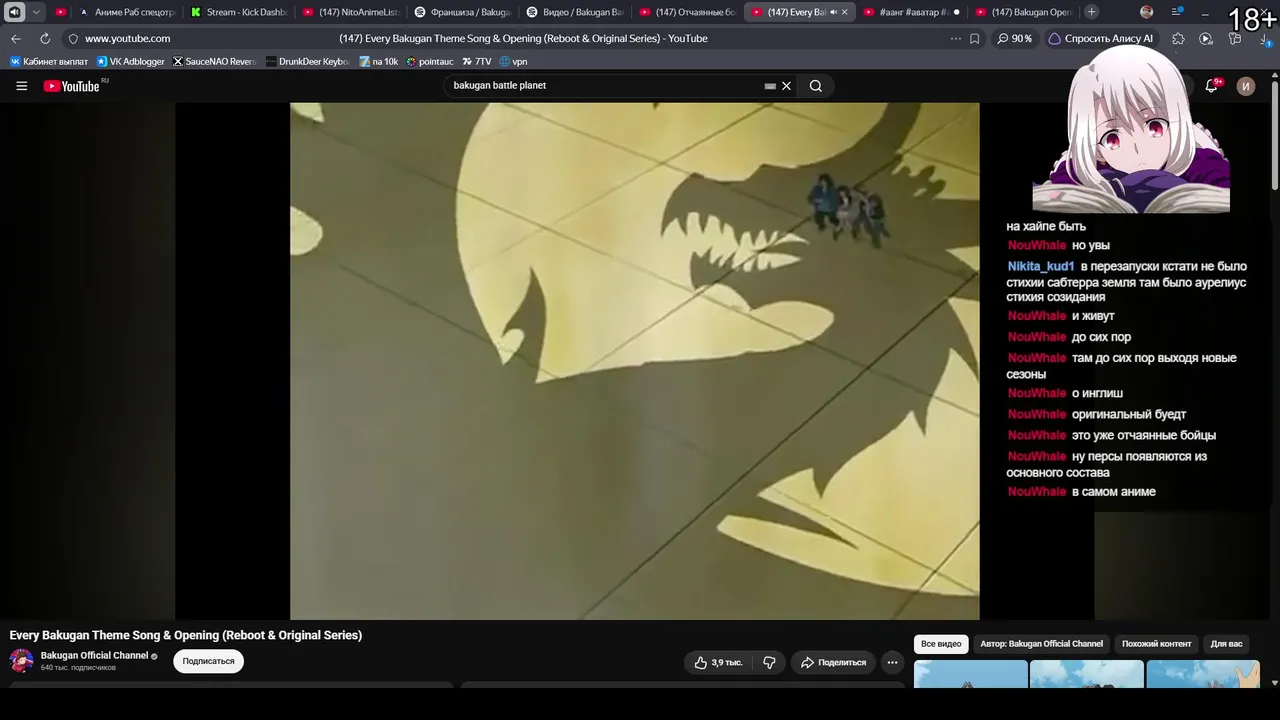Reload the current page
This screenshot has height=720, width=1280.
pos(45,38)
